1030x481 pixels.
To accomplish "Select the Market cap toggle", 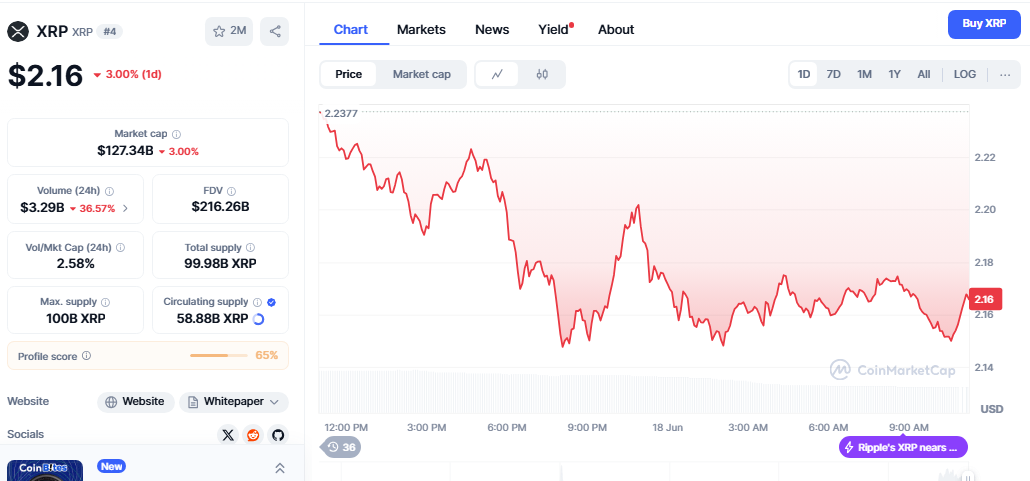I will 422,74.
